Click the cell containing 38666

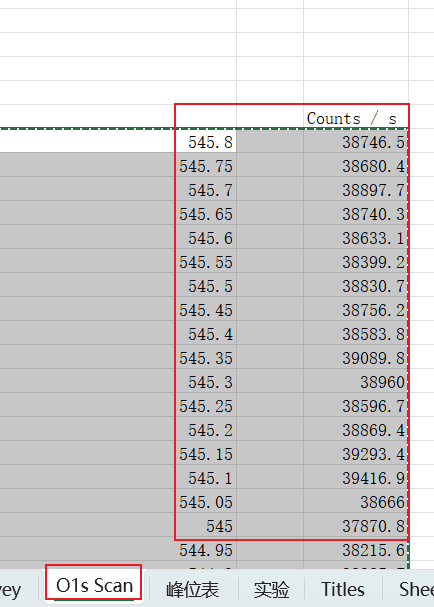[356, 502]
